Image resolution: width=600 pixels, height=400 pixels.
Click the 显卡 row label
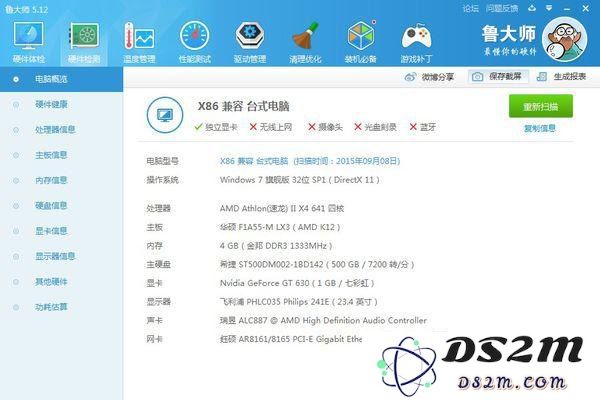point(155,283)
